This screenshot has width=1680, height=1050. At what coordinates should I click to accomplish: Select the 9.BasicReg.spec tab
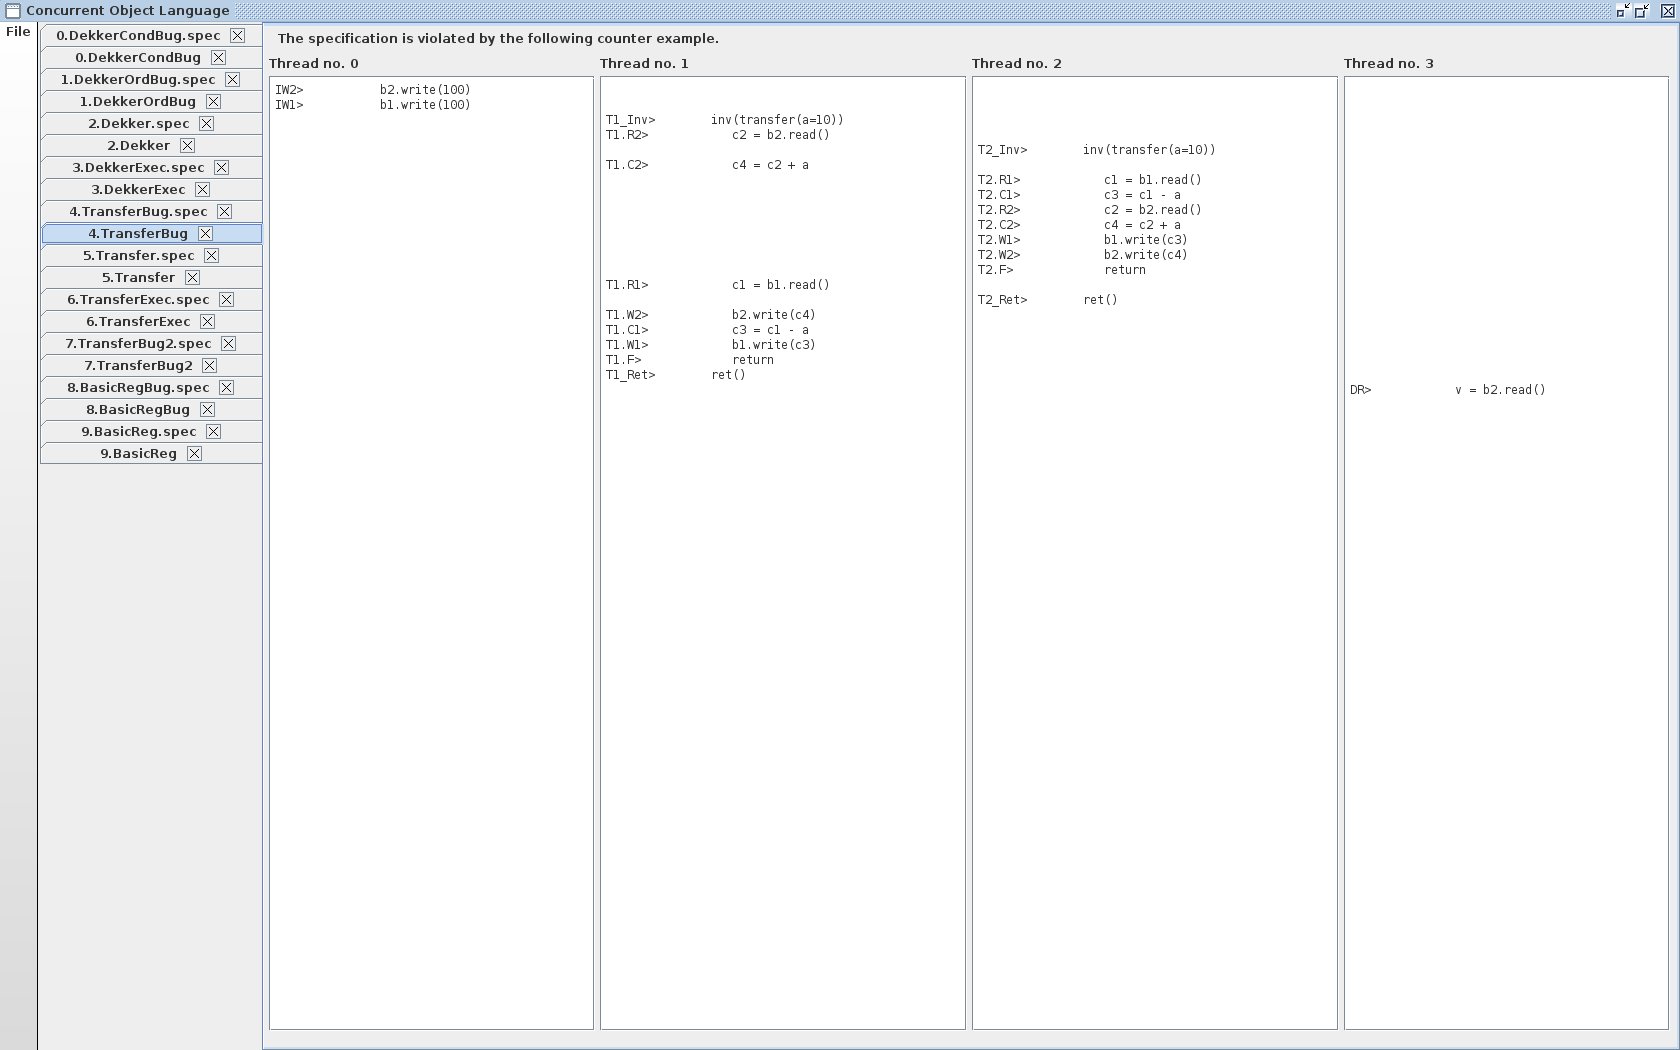coord(151,431)
